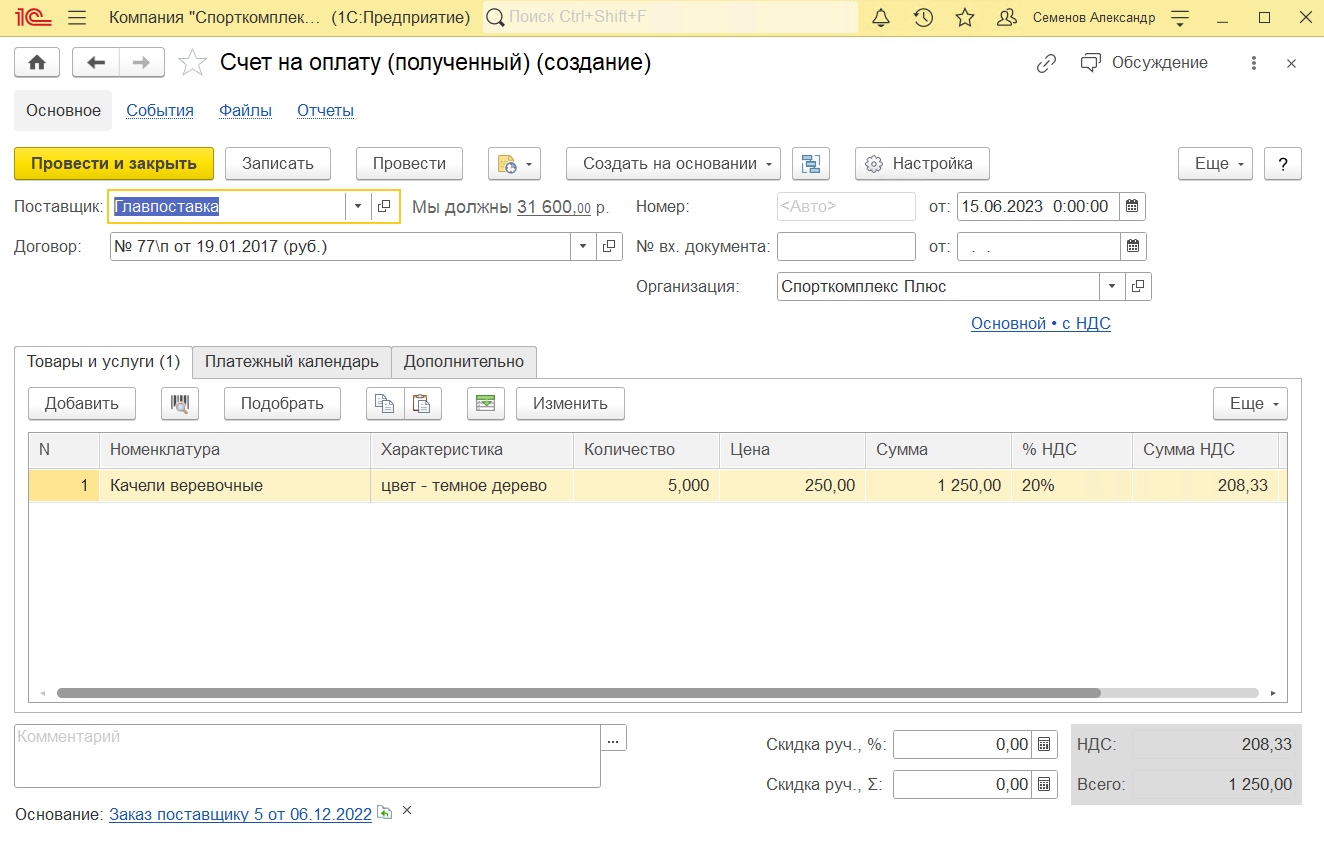Screen dimensions: 1324x842
Task: Add the document to favorites star
Action: click(191, 63)
